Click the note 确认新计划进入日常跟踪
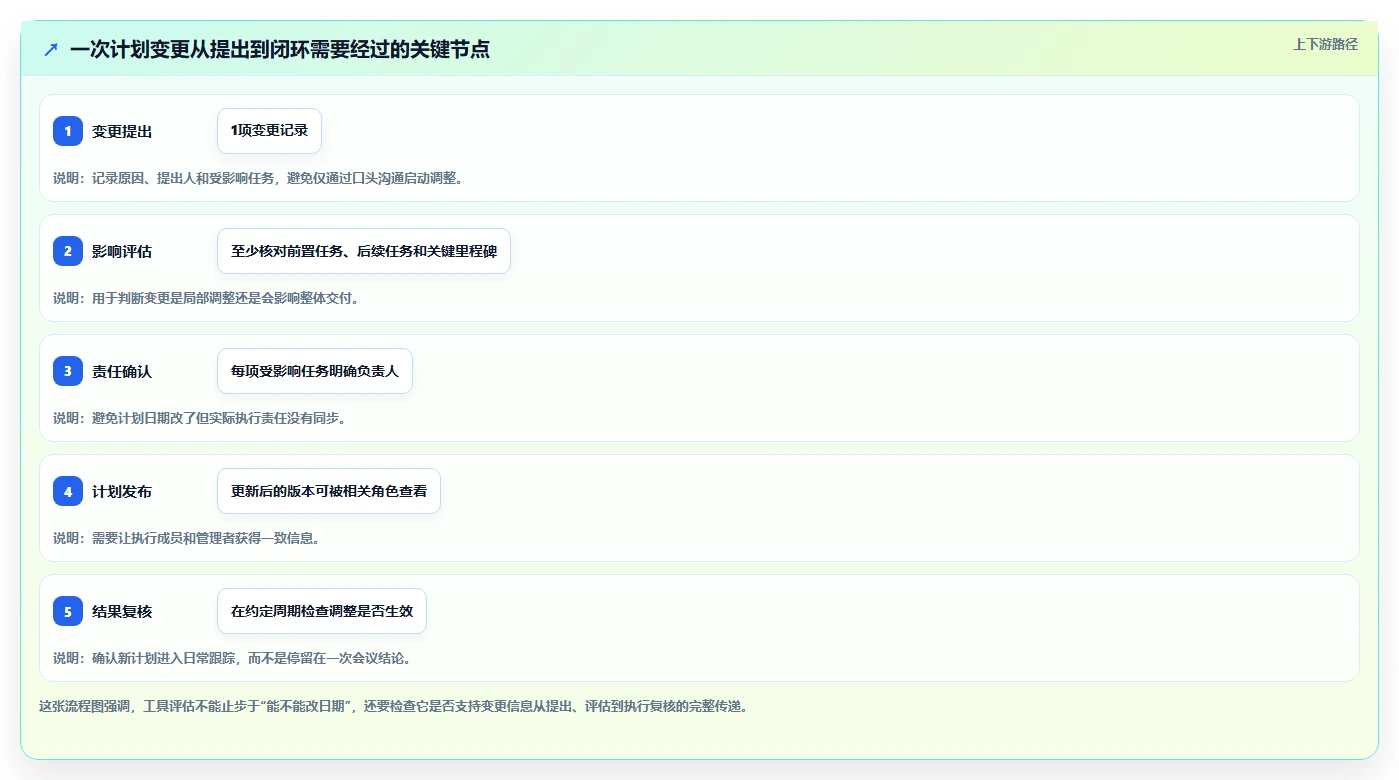 point(233,658)
